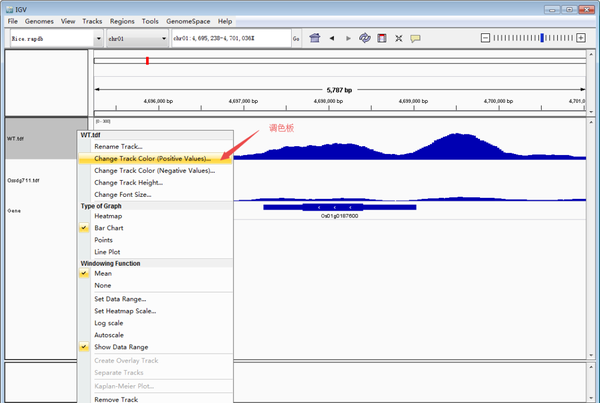Screen dimensions: 600x403
Task: Click the refresh view icon
Action: (x=365, y=38)
